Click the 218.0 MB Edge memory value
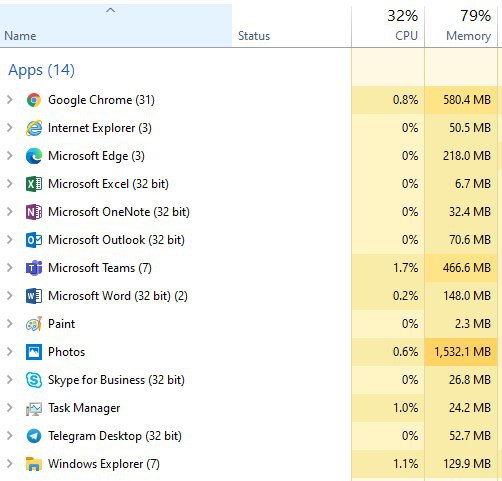The height and width of the screenshot is (481, 502). (467, 156)
